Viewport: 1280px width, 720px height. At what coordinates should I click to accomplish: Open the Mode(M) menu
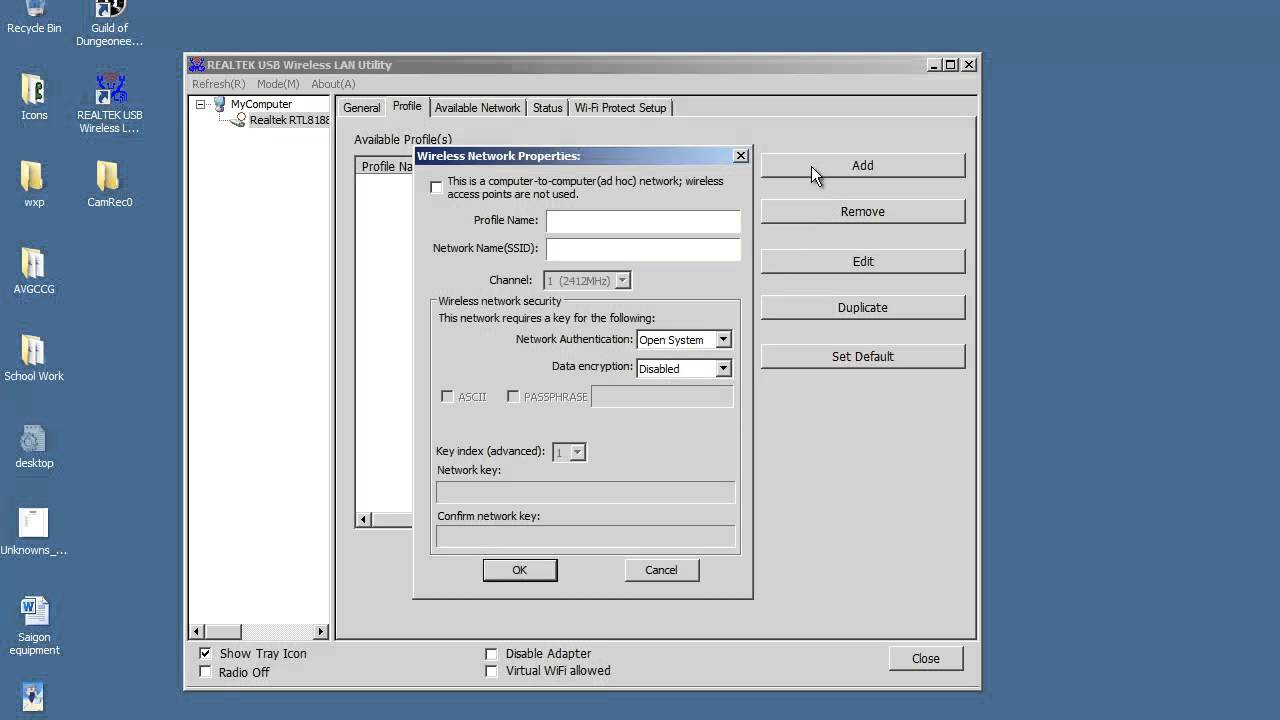(x=278, y=84)
